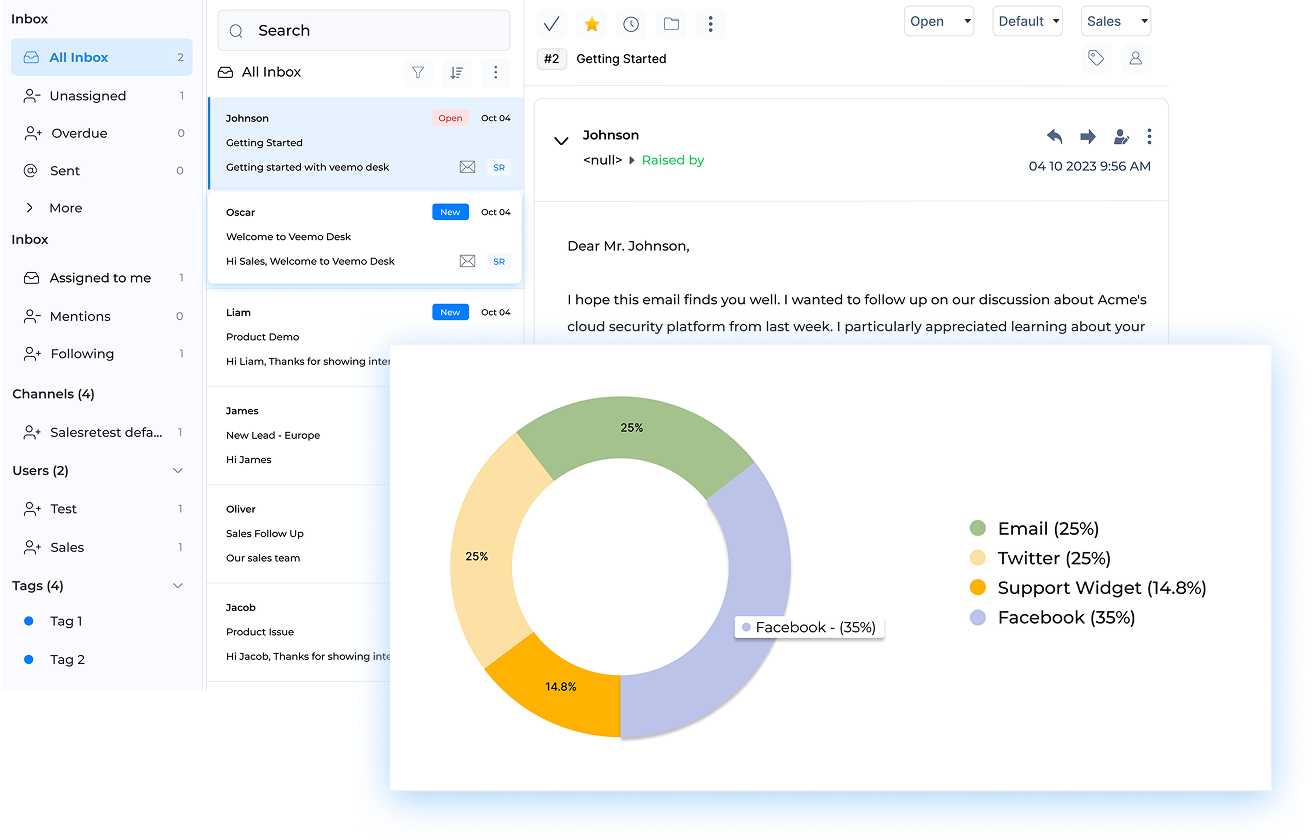
Task: Click the SR badge on Oscar's ticket
Action: tap(499, 261)
